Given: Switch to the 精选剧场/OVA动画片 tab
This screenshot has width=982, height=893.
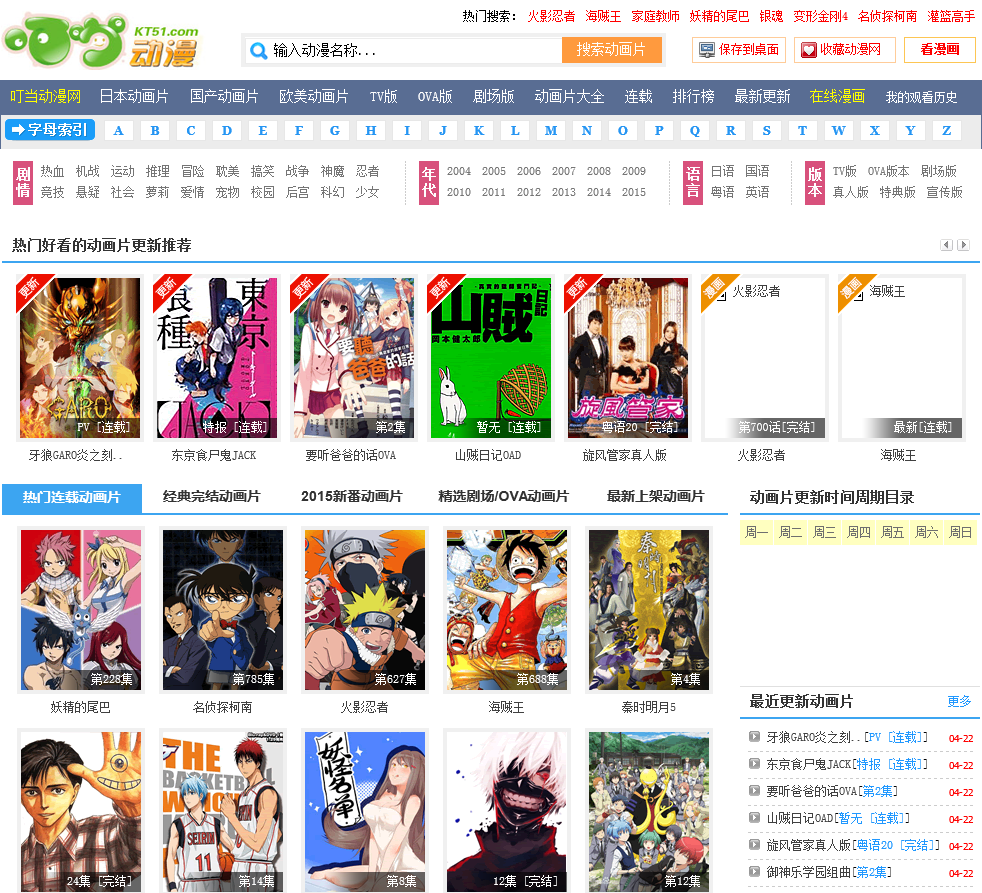Looking at the screenshot, I should coord(504,497).
